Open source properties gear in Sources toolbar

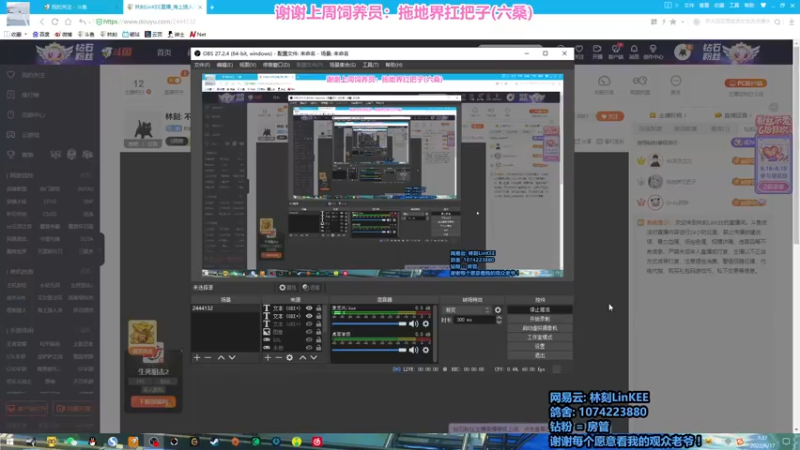tap(290, 358)
